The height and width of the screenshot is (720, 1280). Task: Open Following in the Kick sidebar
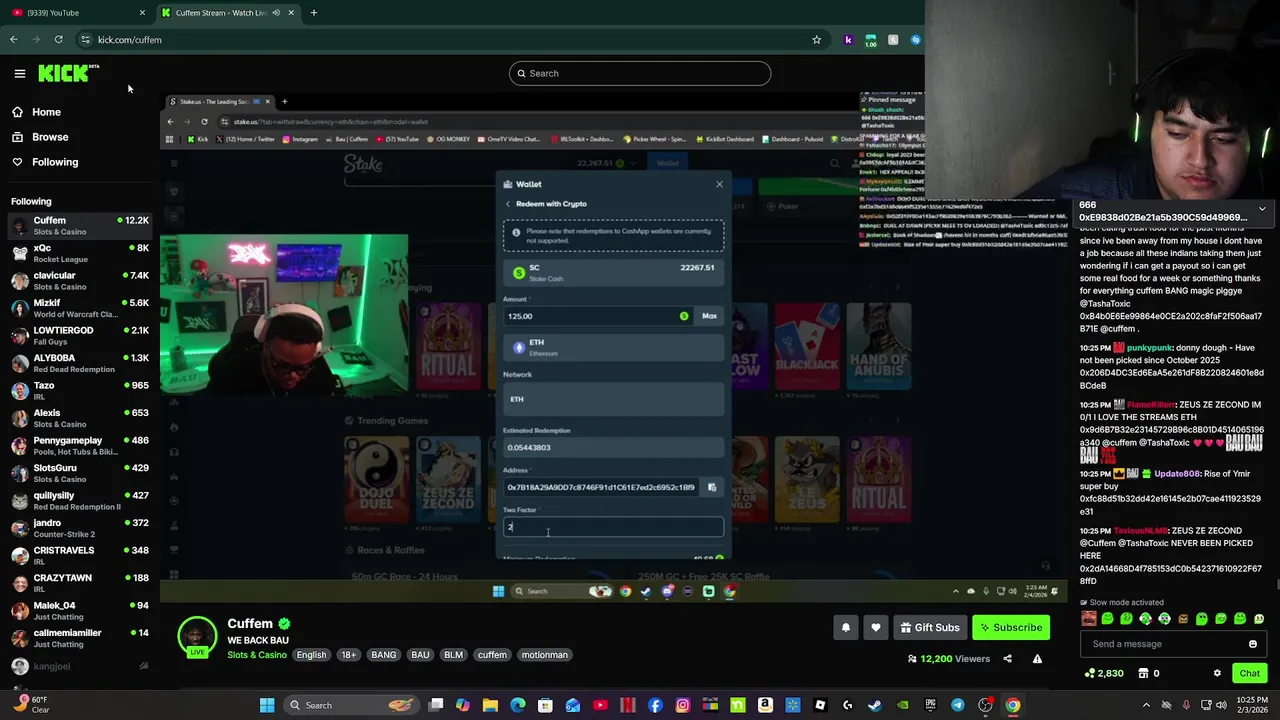tap(55, 162)
